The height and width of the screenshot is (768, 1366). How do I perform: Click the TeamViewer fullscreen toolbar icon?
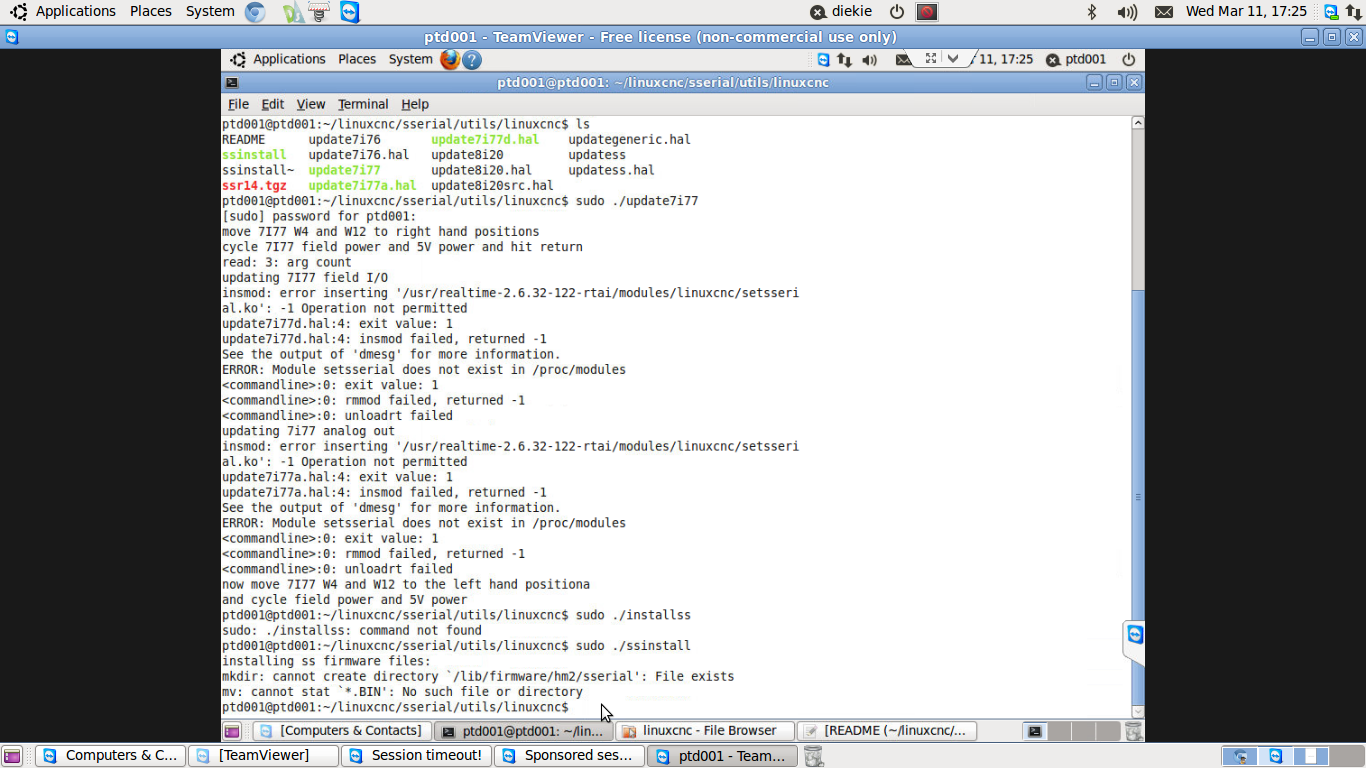click(930, 58)
